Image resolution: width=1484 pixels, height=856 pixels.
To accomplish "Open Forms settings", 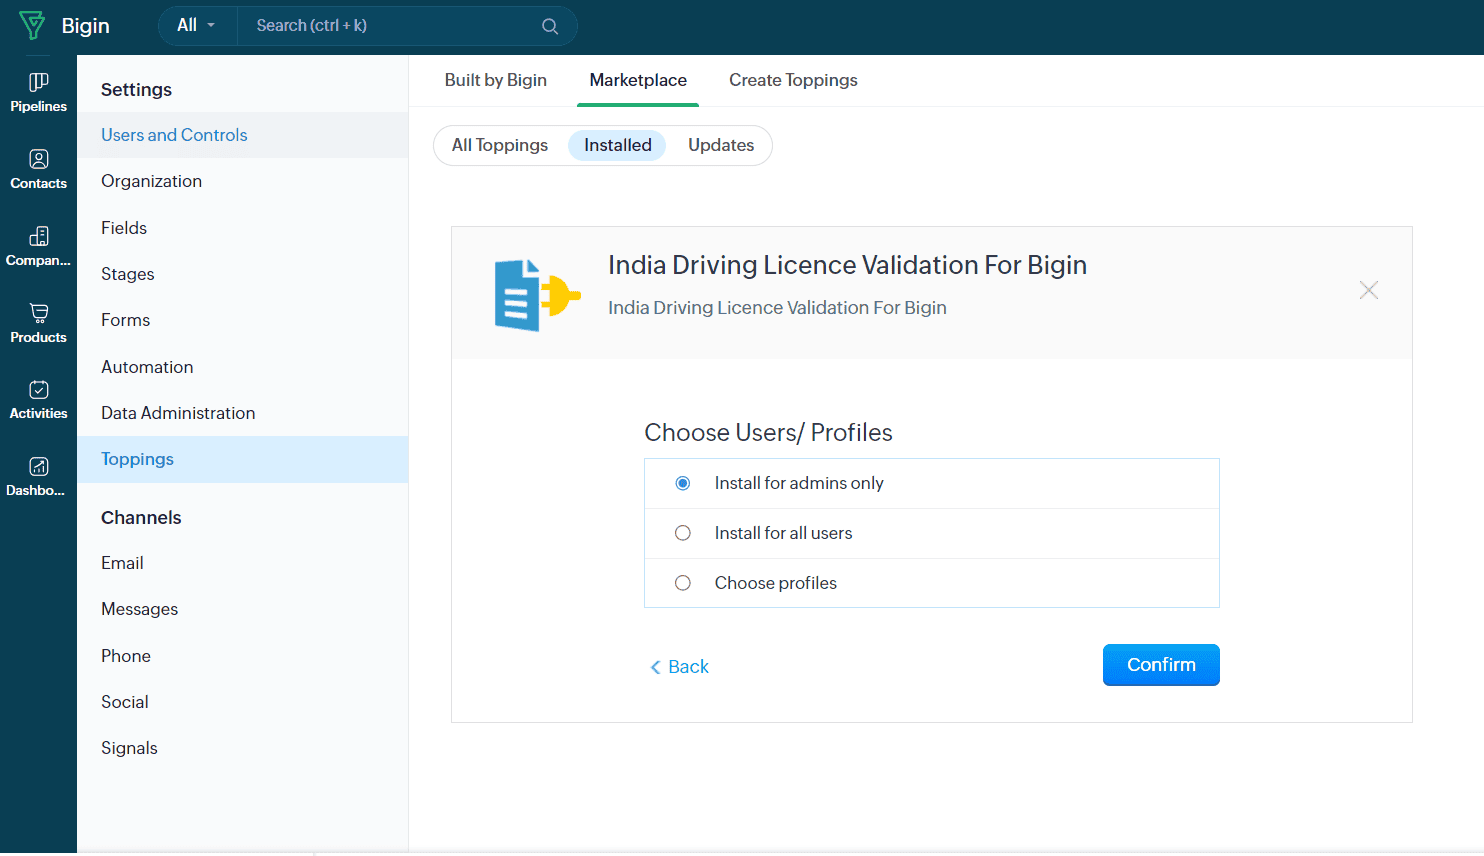I will [242, 320].
